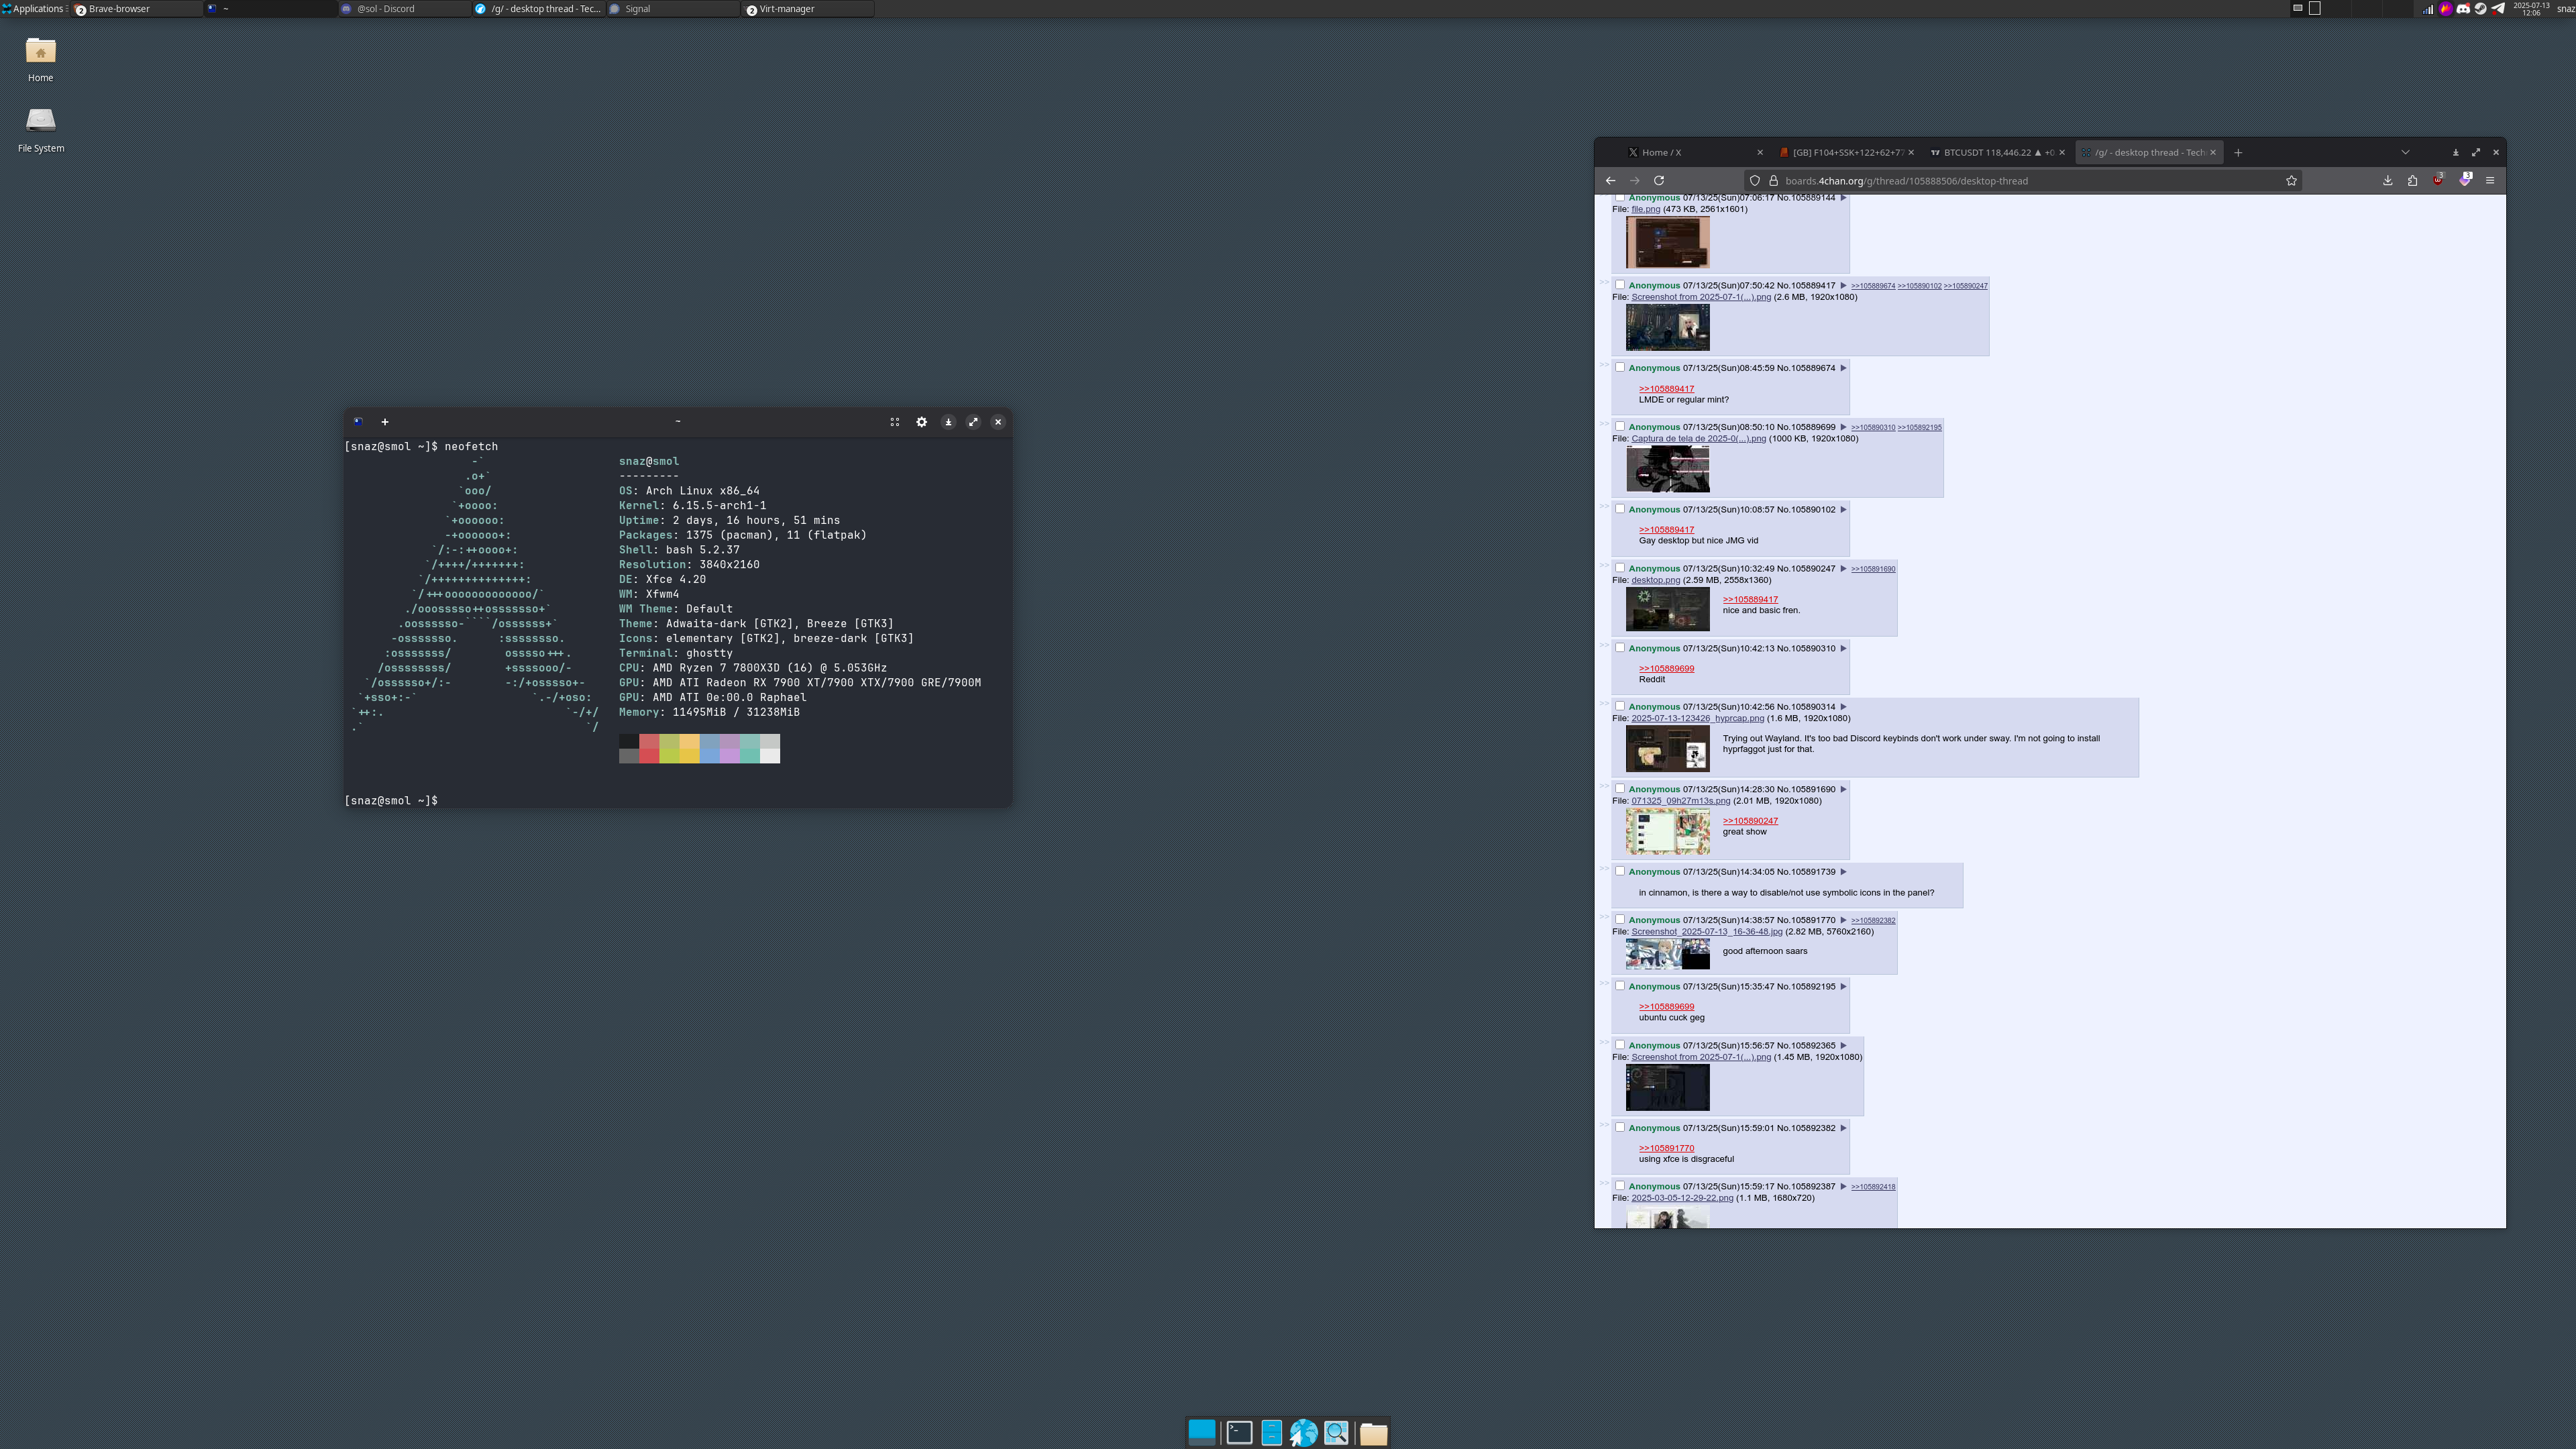The width and height of the screenshot is (2576, 1449).
Task: Expand post menu arrow for No.105891739
Action: [x=1843, y=872]
